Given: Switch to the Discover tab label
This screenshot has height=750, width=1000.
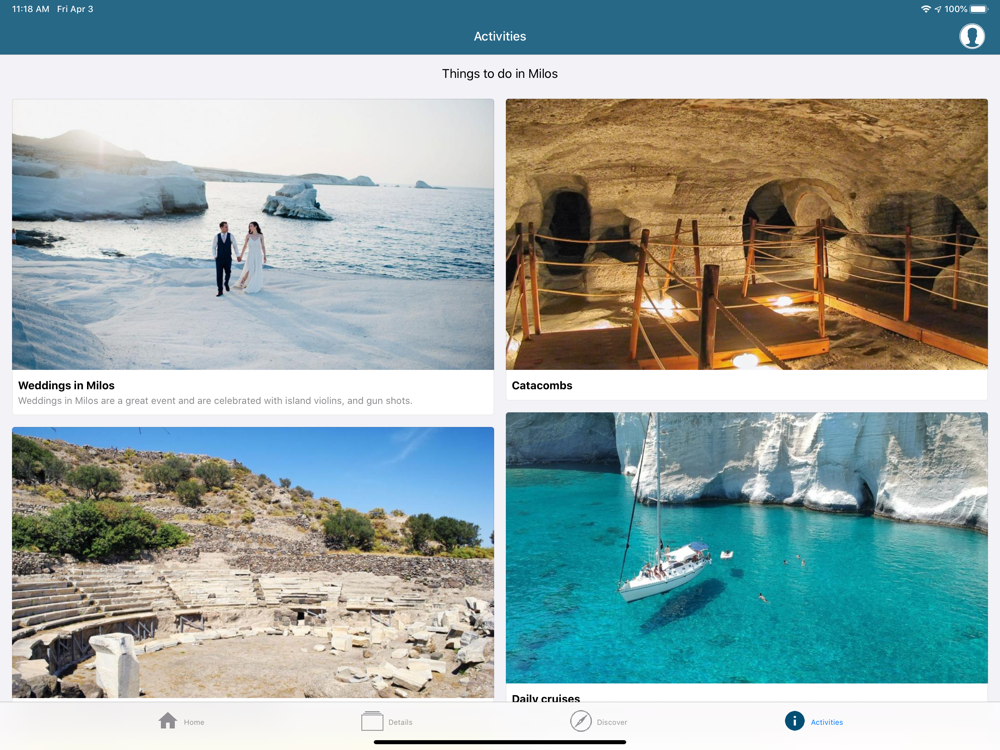Looking at the screenshot, I should 612,722.
